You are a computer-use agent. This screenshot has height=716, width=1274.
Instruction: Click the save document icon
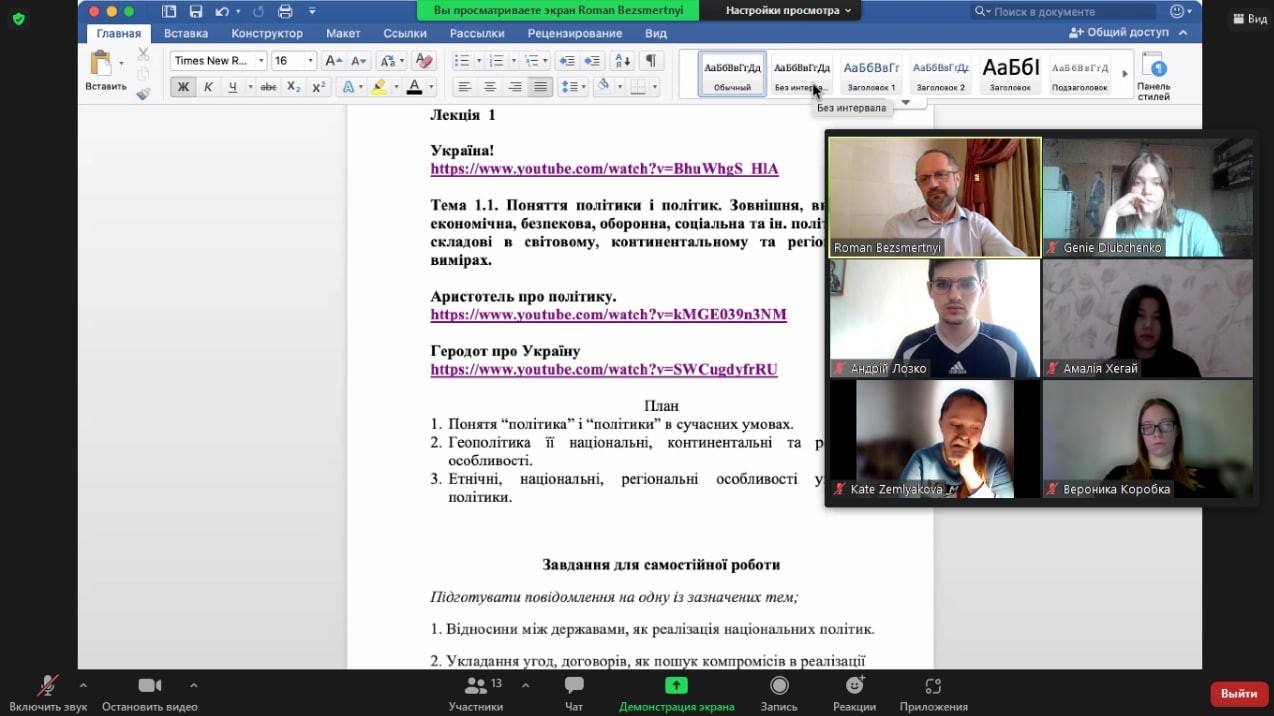[x=196, y=11]
